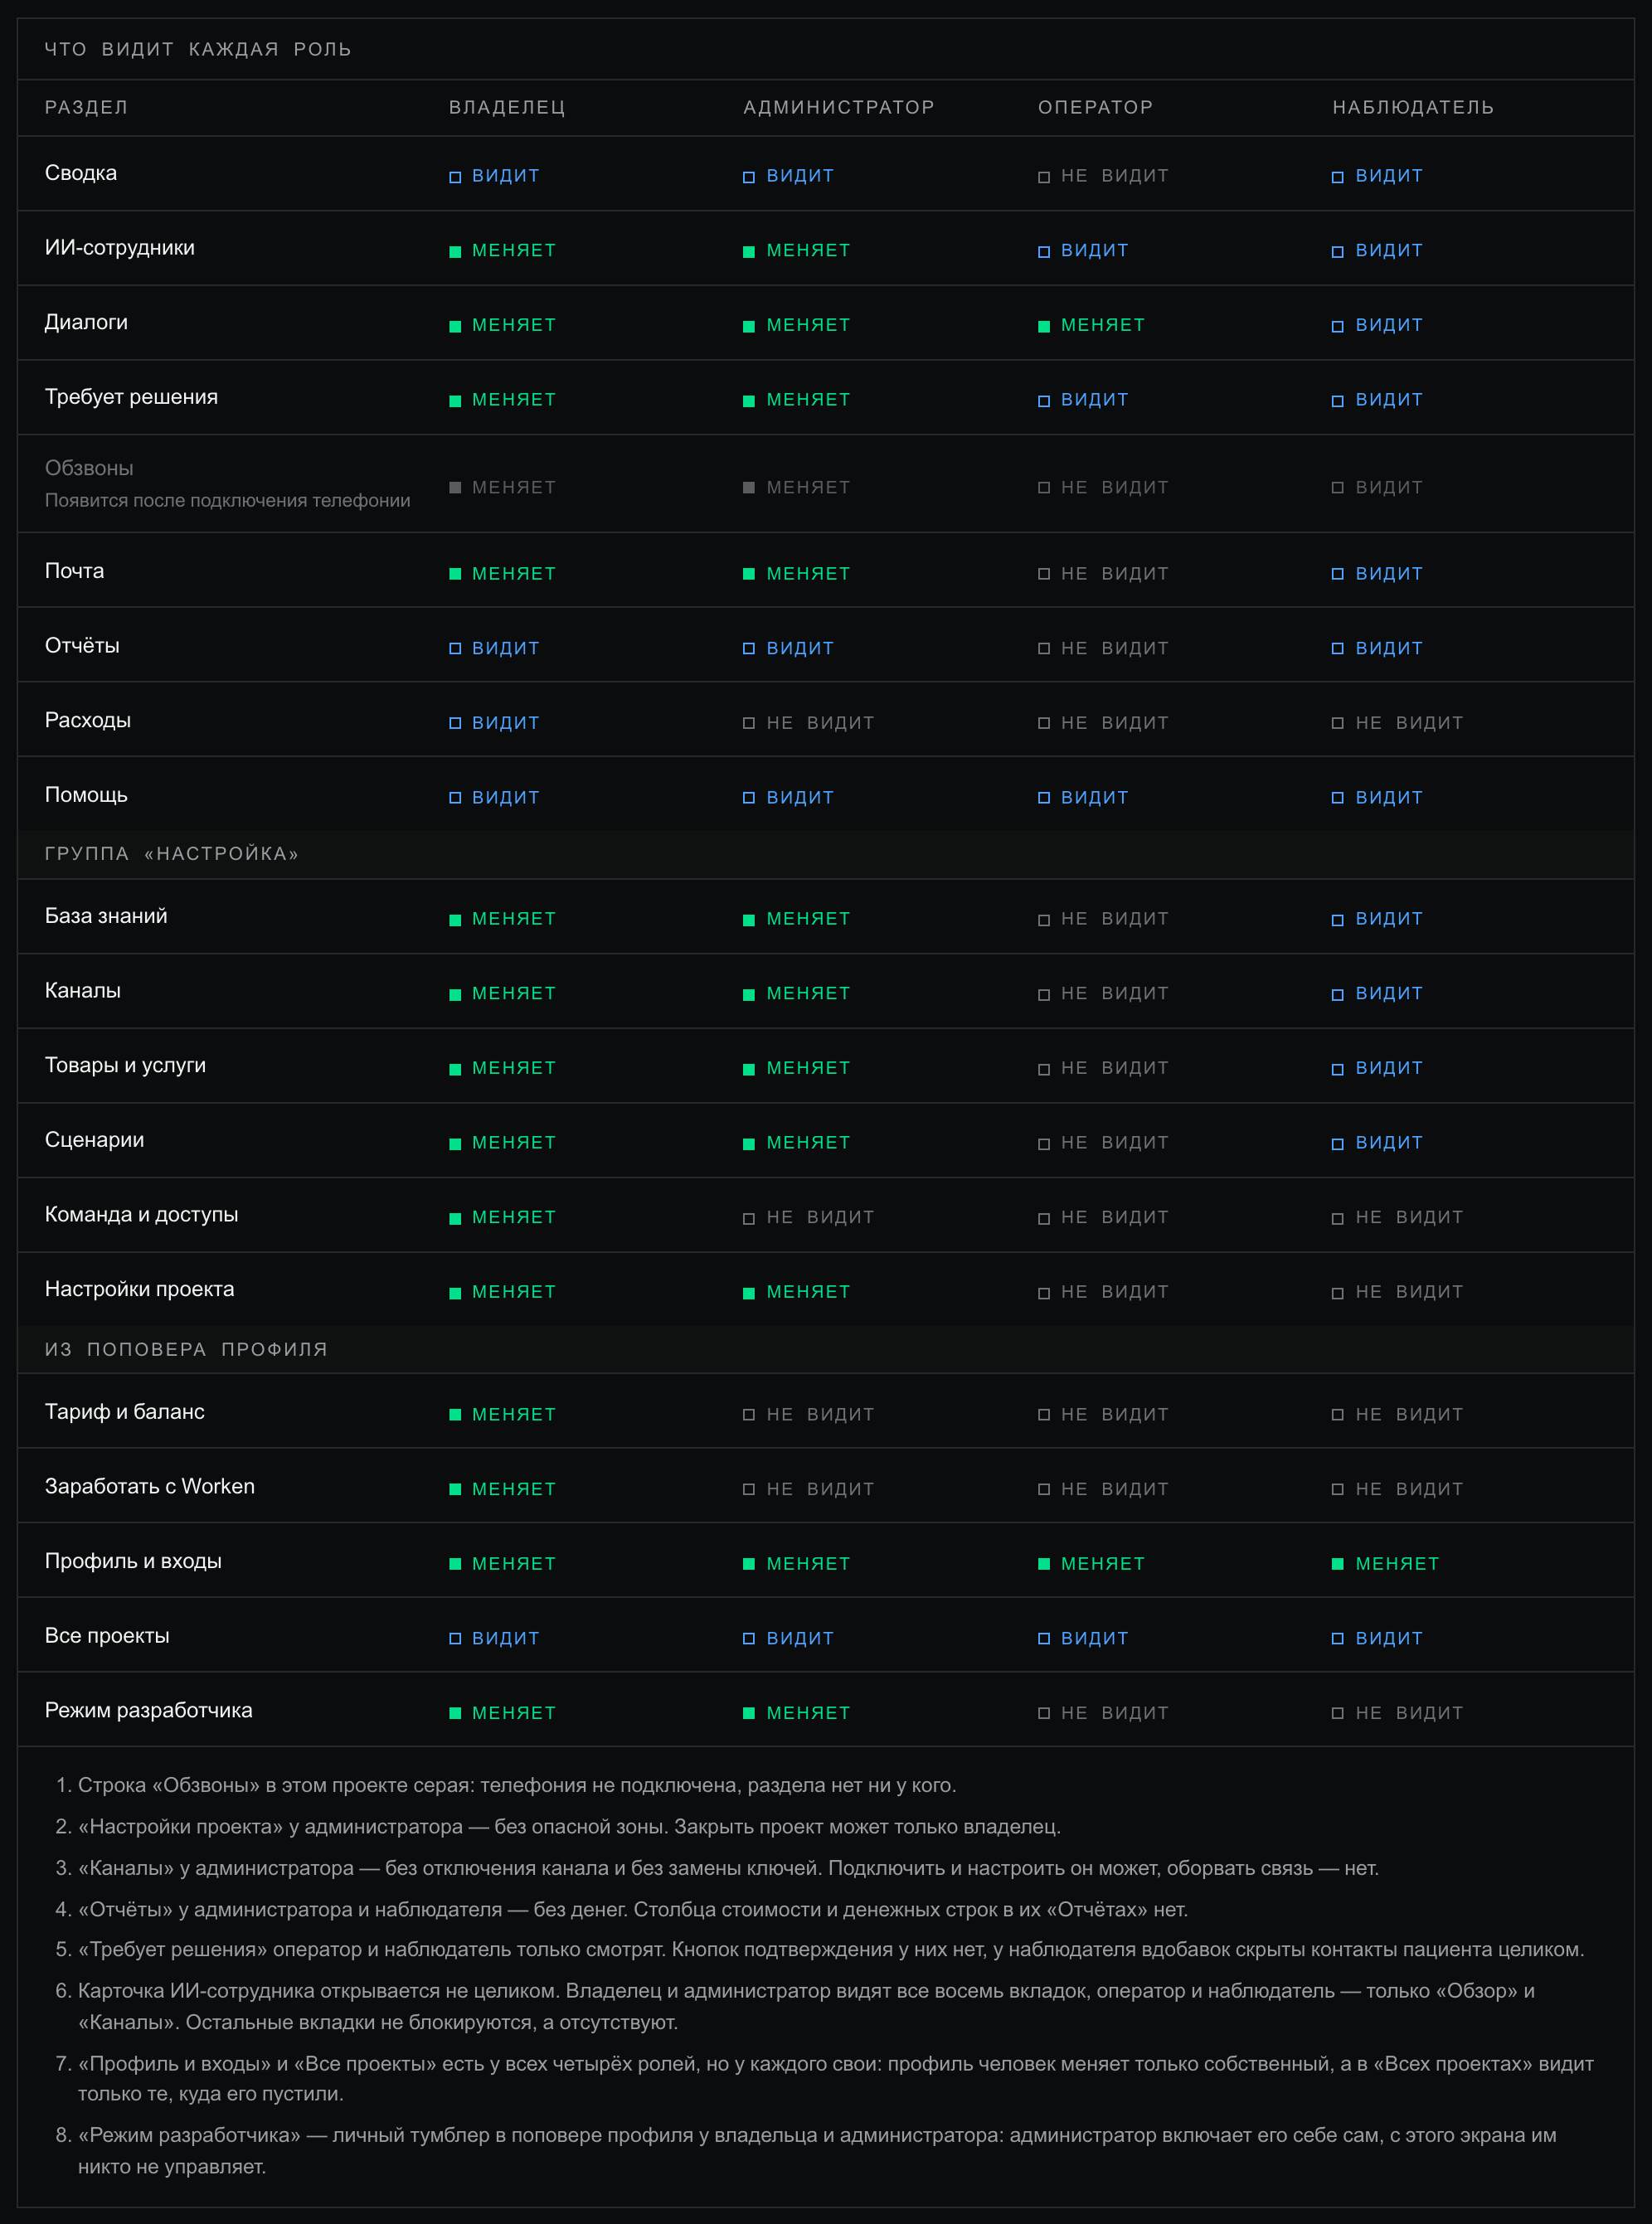Click the «База знаний» row label

(106, 916)
